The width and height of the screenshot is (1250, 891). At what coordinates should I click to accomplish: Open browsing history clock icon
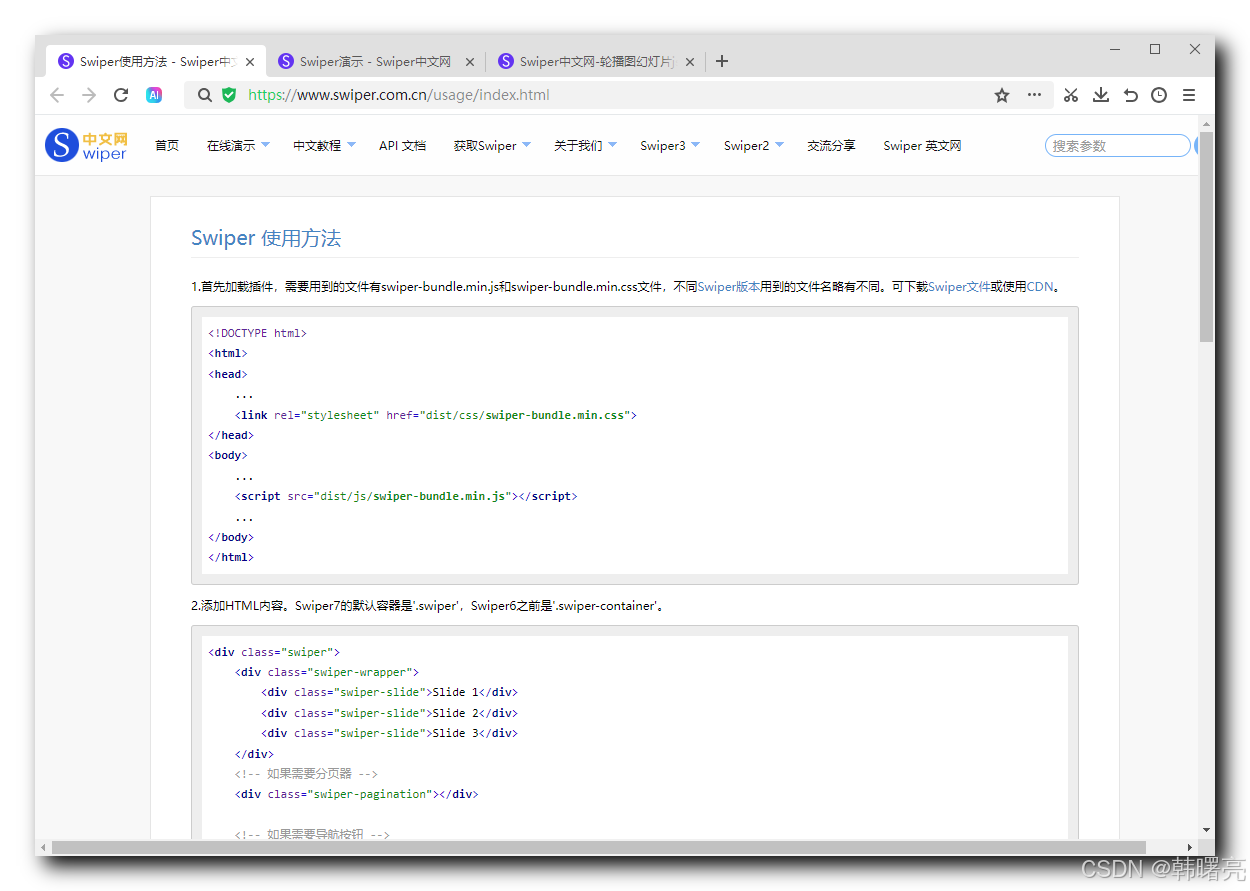1159,95
